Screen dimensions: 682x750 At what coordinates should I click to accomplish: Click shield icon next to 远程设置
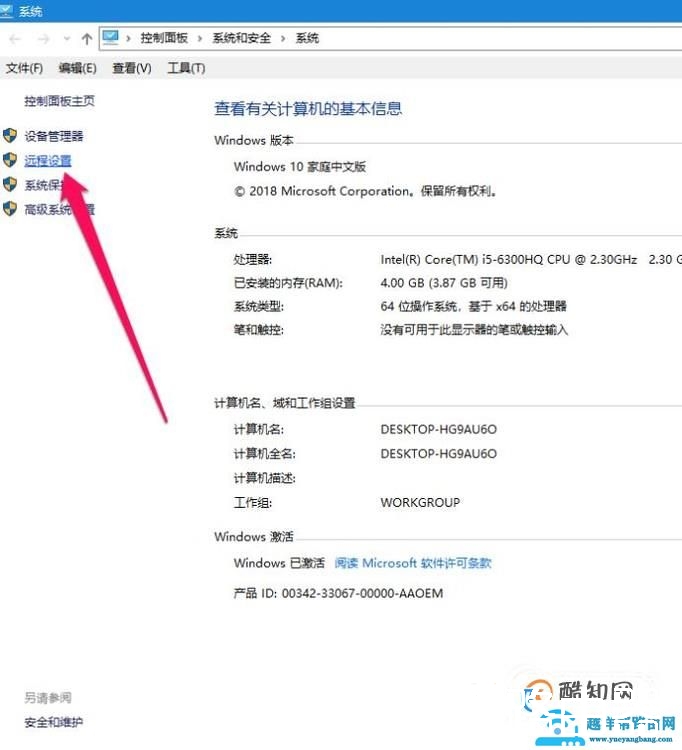10,160
